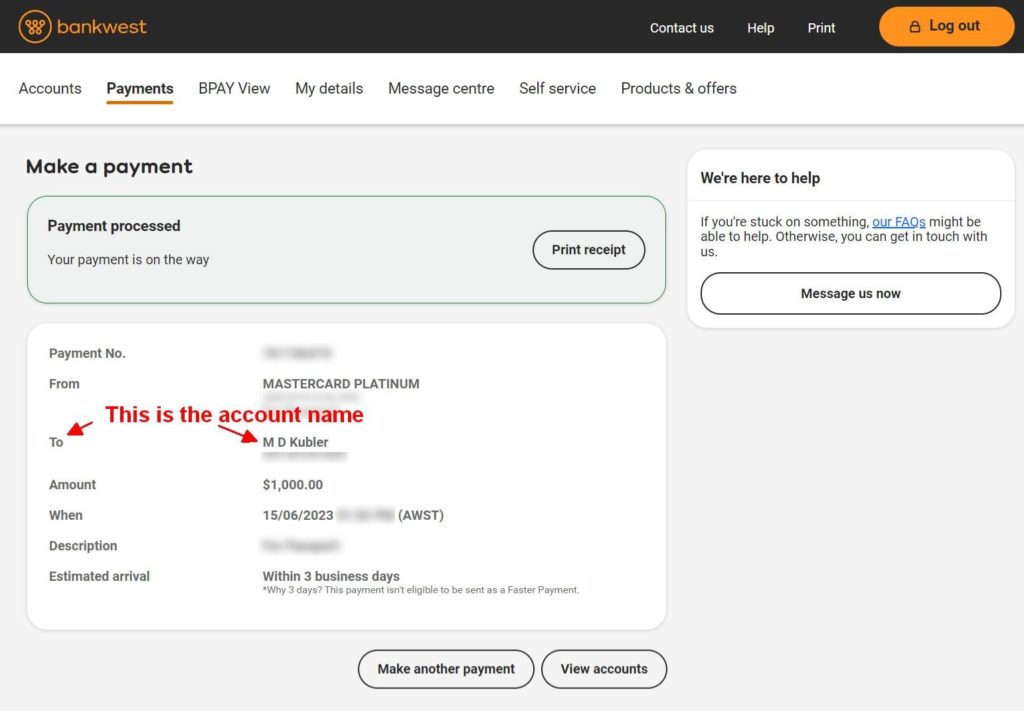The height and width of the screenshot is (711, 1024).
Task: Click the View accounts button
Action: click(x=604, y=669)
